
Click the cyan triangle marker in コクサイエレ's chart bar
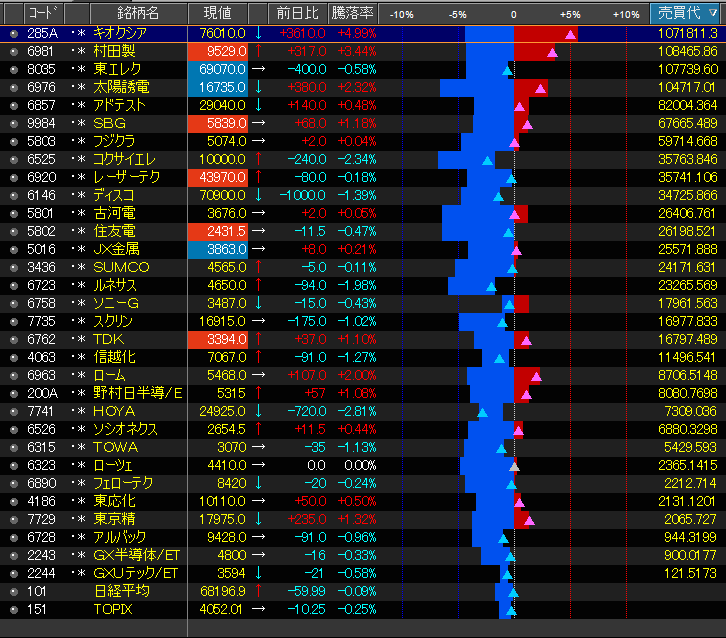click(487, 160)
